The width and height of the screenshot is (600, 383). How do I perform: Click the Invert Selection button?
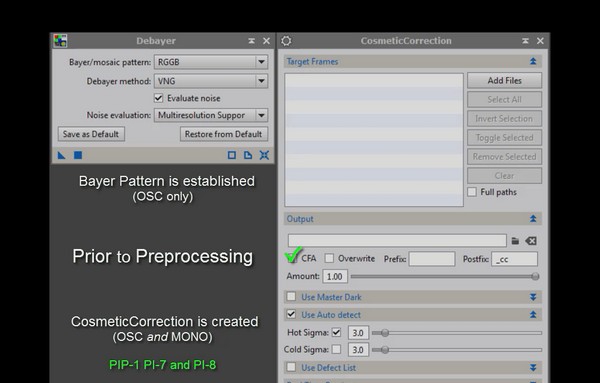click(504, 119)
